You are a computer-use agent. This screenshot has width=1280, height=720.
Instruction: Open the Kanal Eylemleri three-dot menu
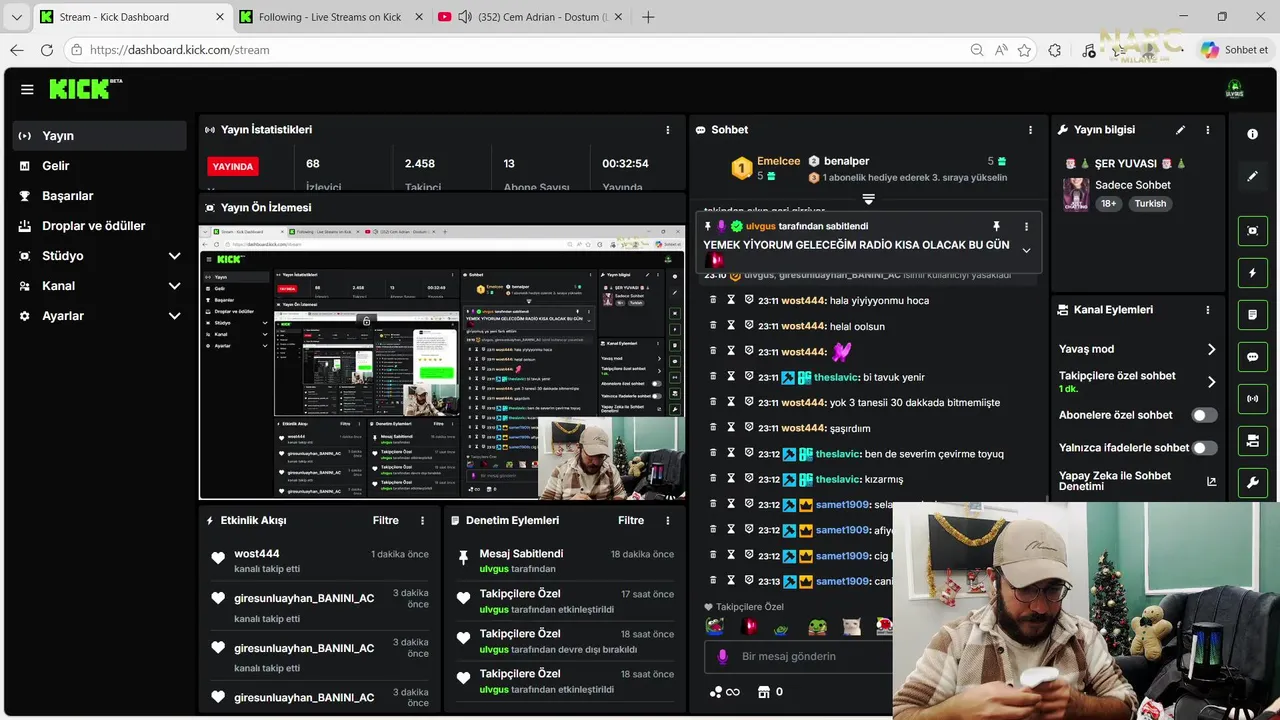tap(1207, 310)
